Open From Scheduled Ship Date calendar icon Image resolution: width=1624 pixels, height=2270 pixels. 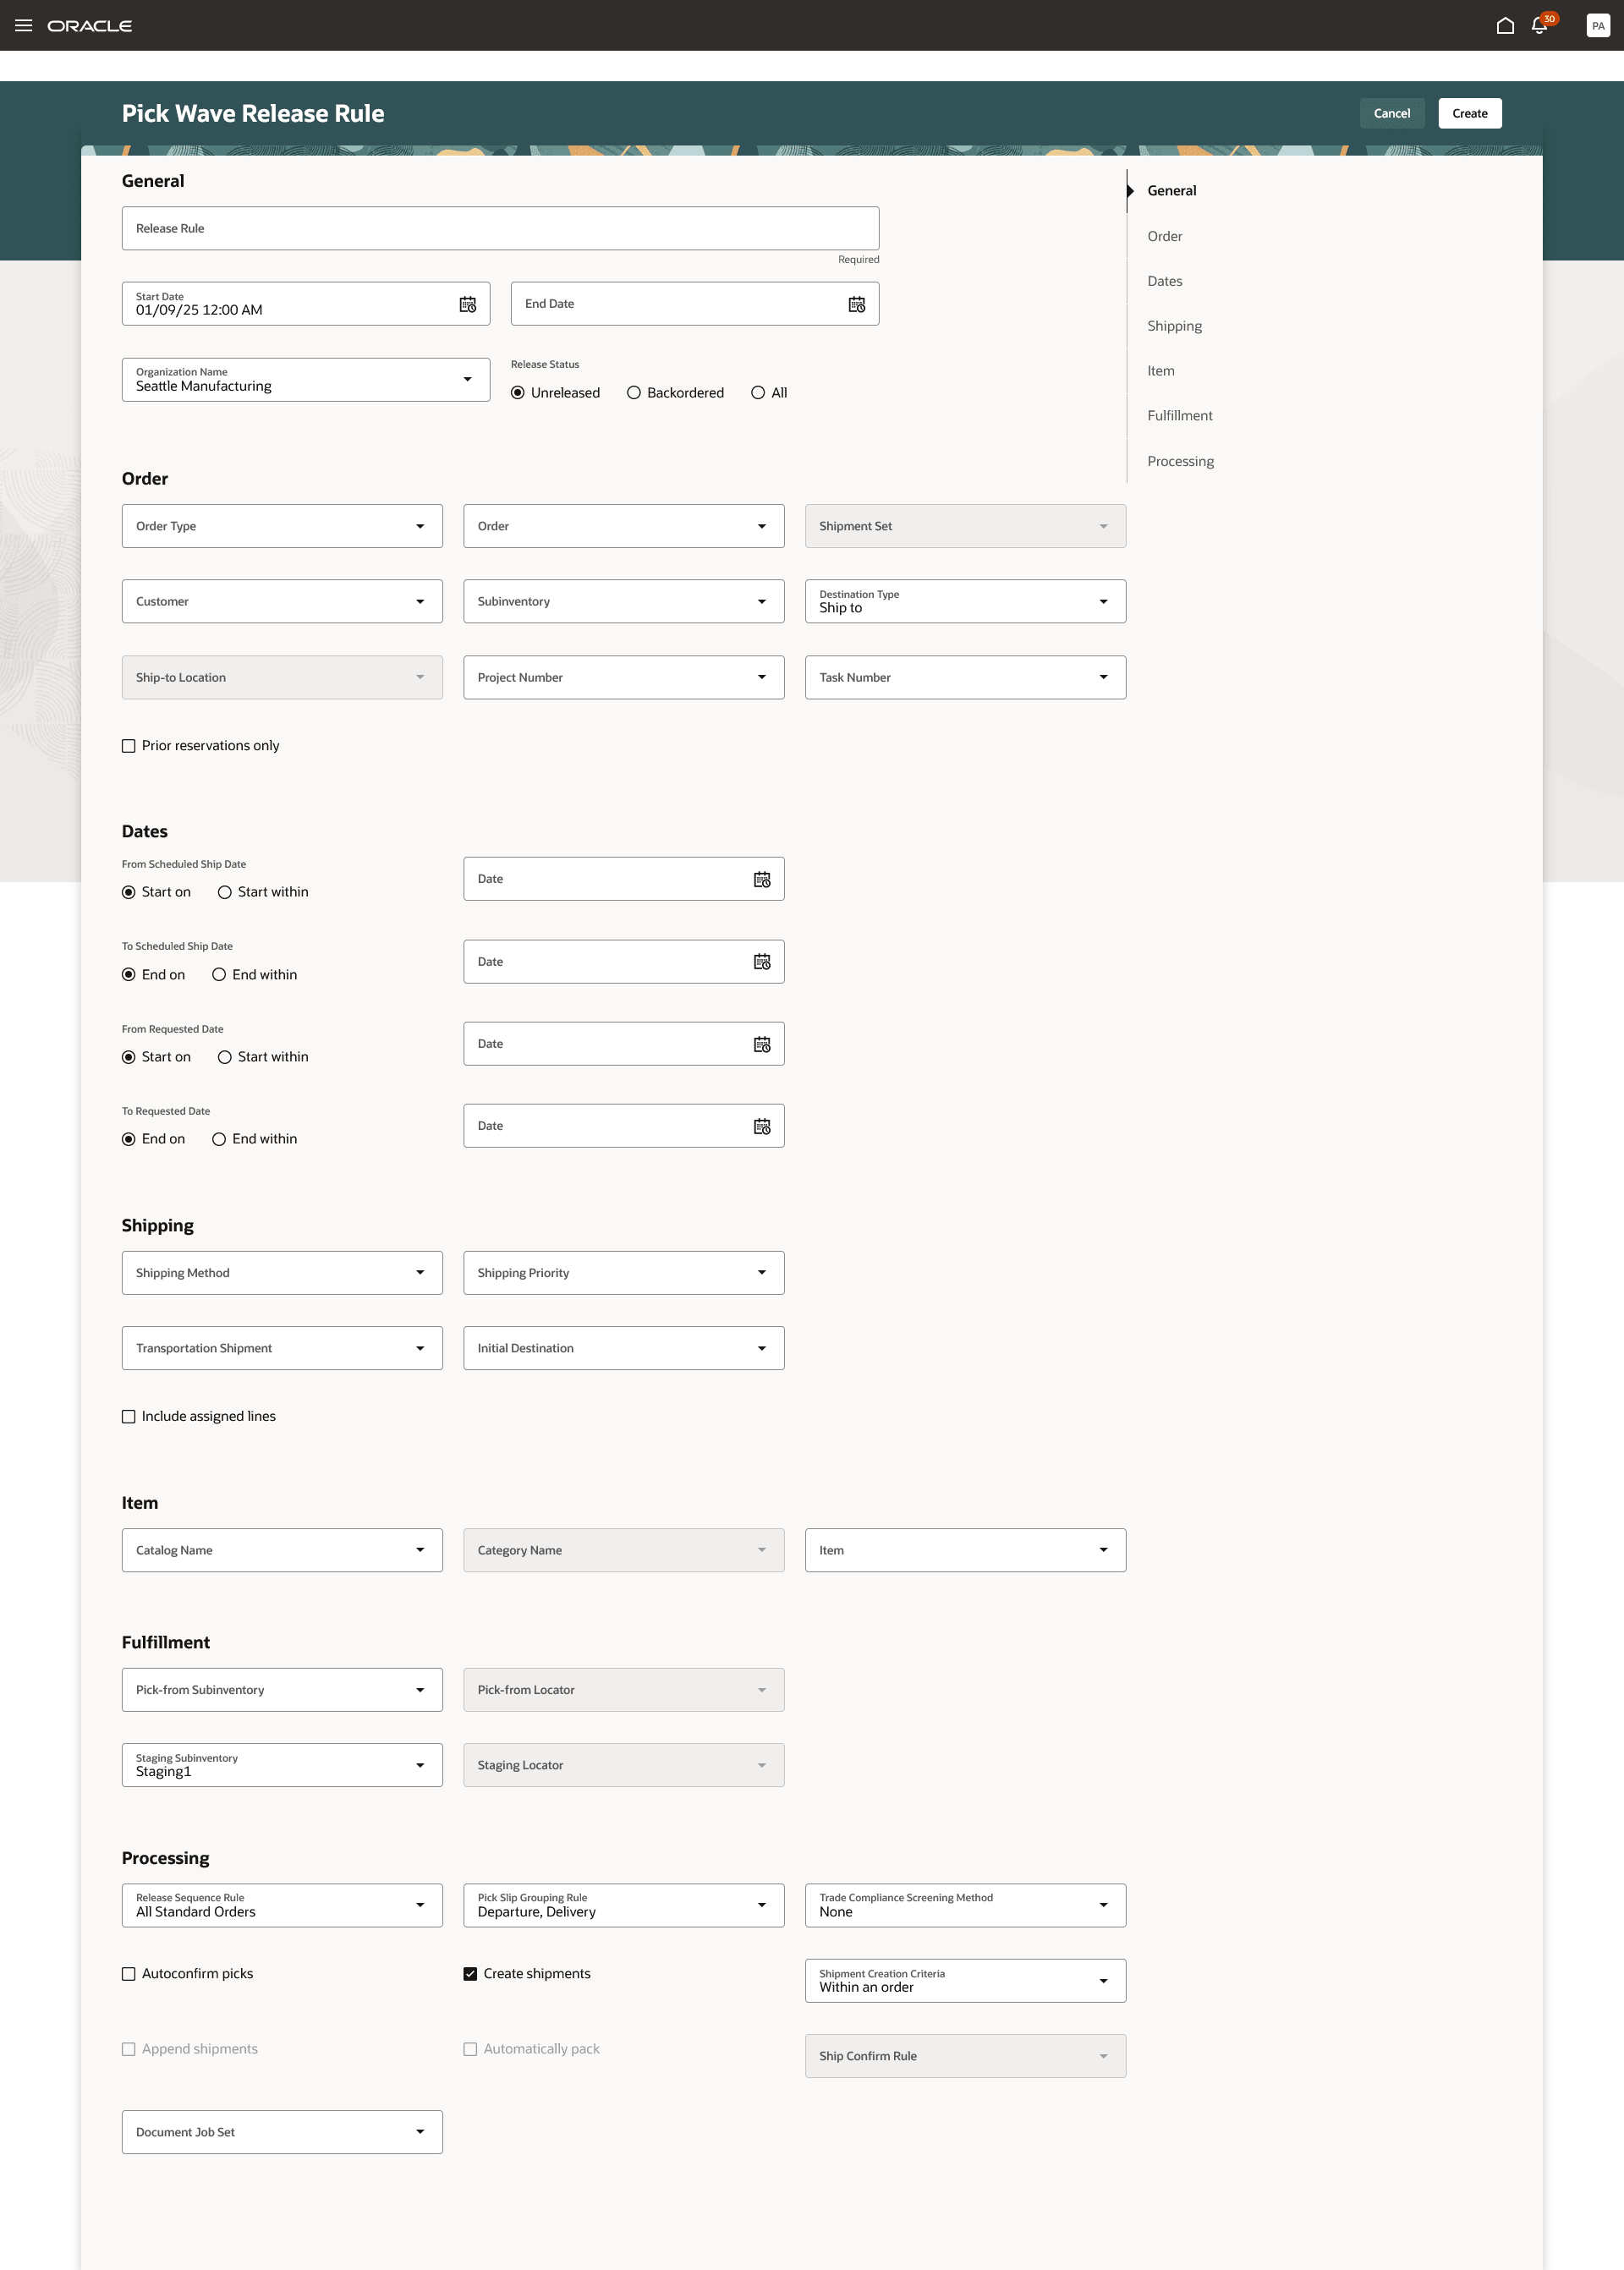761,879
